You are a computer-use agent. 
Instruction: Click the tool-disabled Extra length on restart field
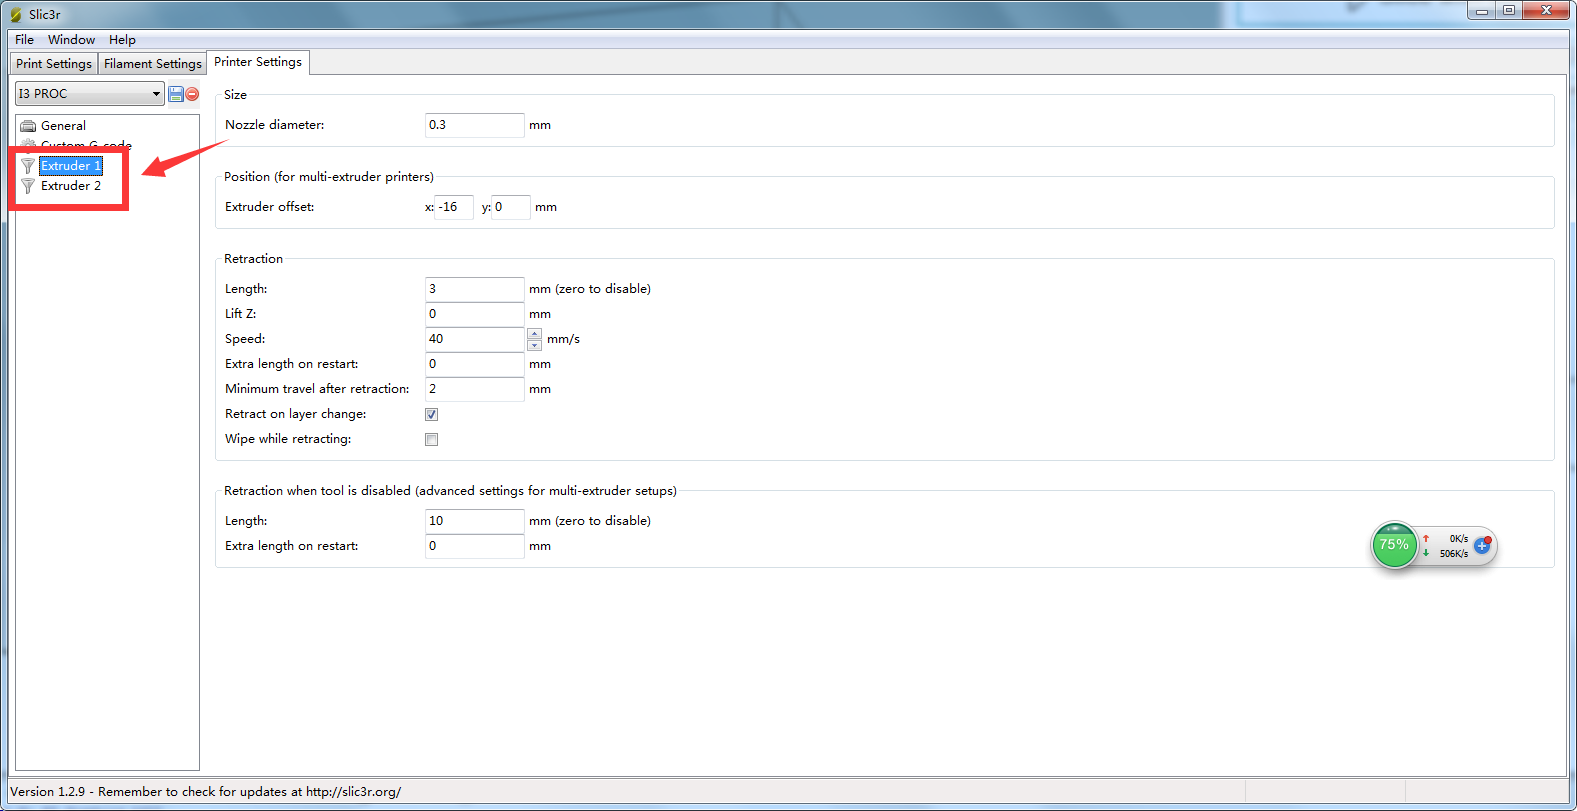(474, 546)
